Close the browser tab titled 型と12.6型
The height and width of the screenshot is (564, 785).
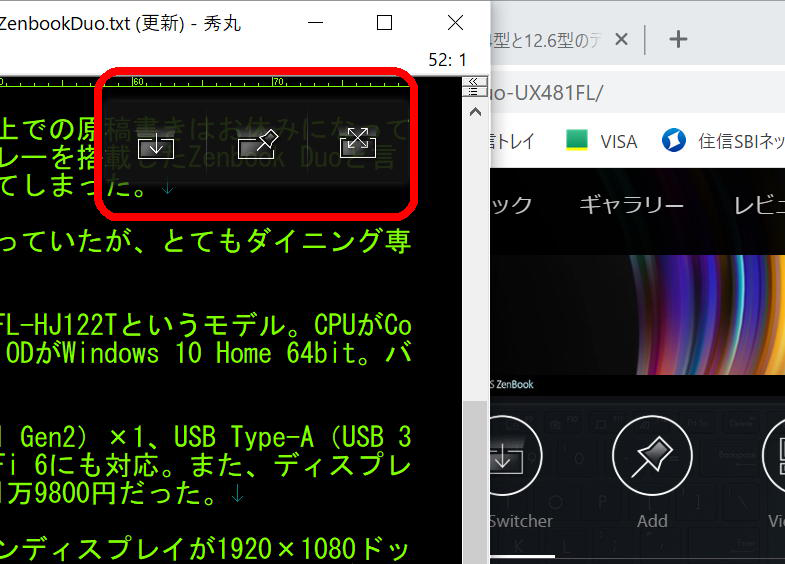621,39
